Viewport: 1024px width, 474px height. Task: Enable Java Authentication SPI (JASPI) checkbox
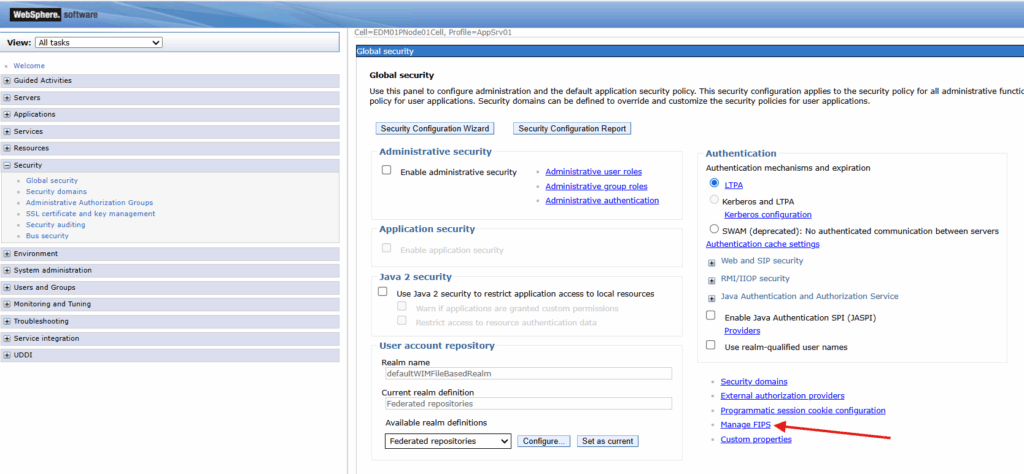coord(711,316)
